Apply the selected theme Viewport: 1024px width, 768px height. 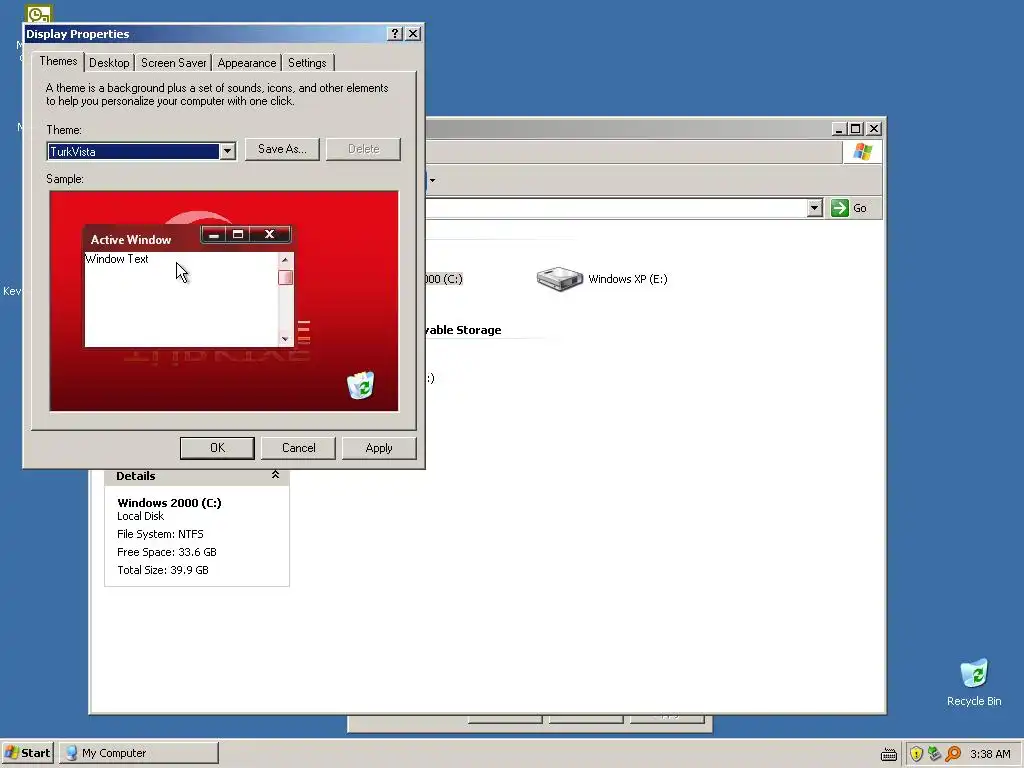click(379, 448)
